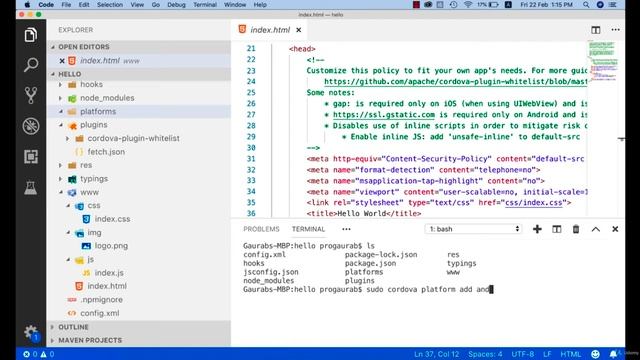Open Source Control view
Viewport: 640px width, 360px height.
click(31, 95)
